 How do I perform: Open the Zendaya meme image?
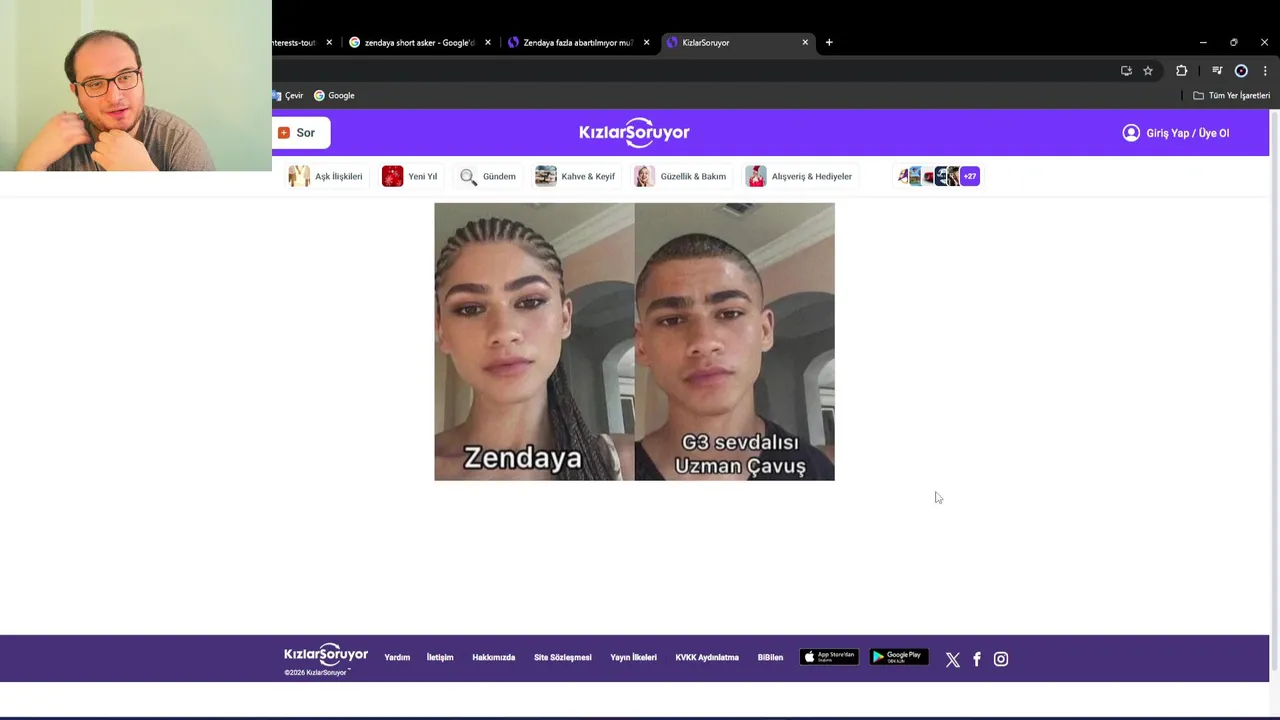634,341
